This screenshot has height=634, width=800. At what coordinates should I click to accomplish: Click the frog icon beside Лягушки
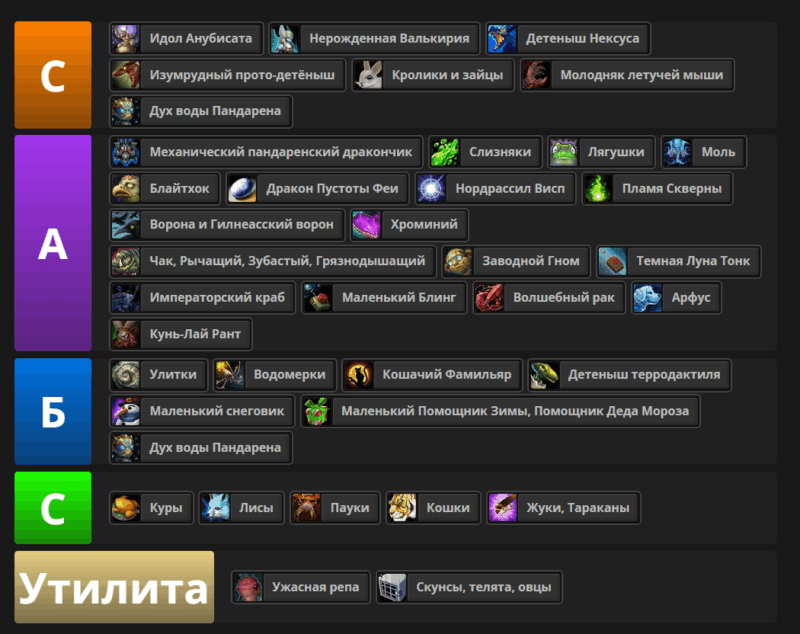pyautogui.click(x=564, y=152)
